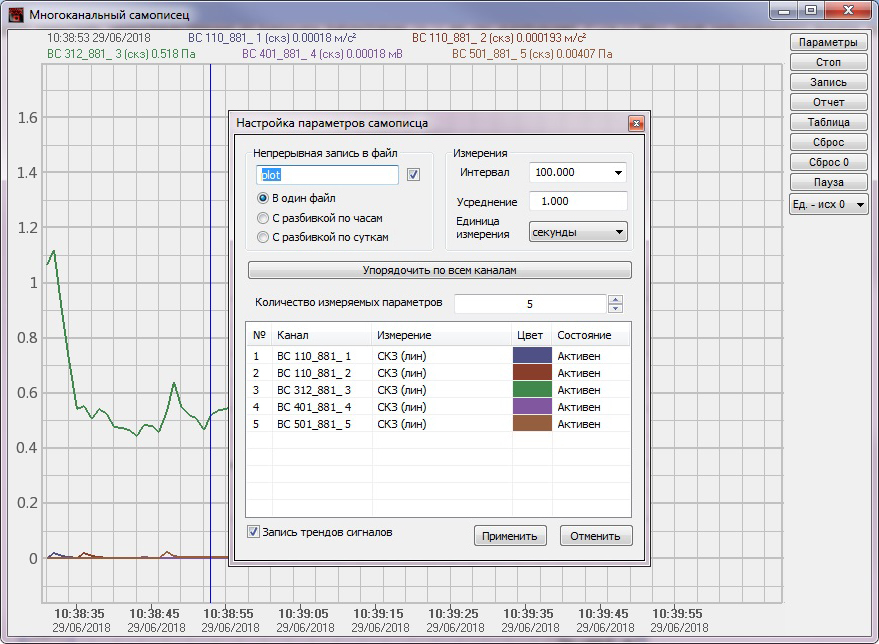The height and width of the screenshot is (644, 879).
Task: Select the В один файл radio option
Action: point(262,198)
